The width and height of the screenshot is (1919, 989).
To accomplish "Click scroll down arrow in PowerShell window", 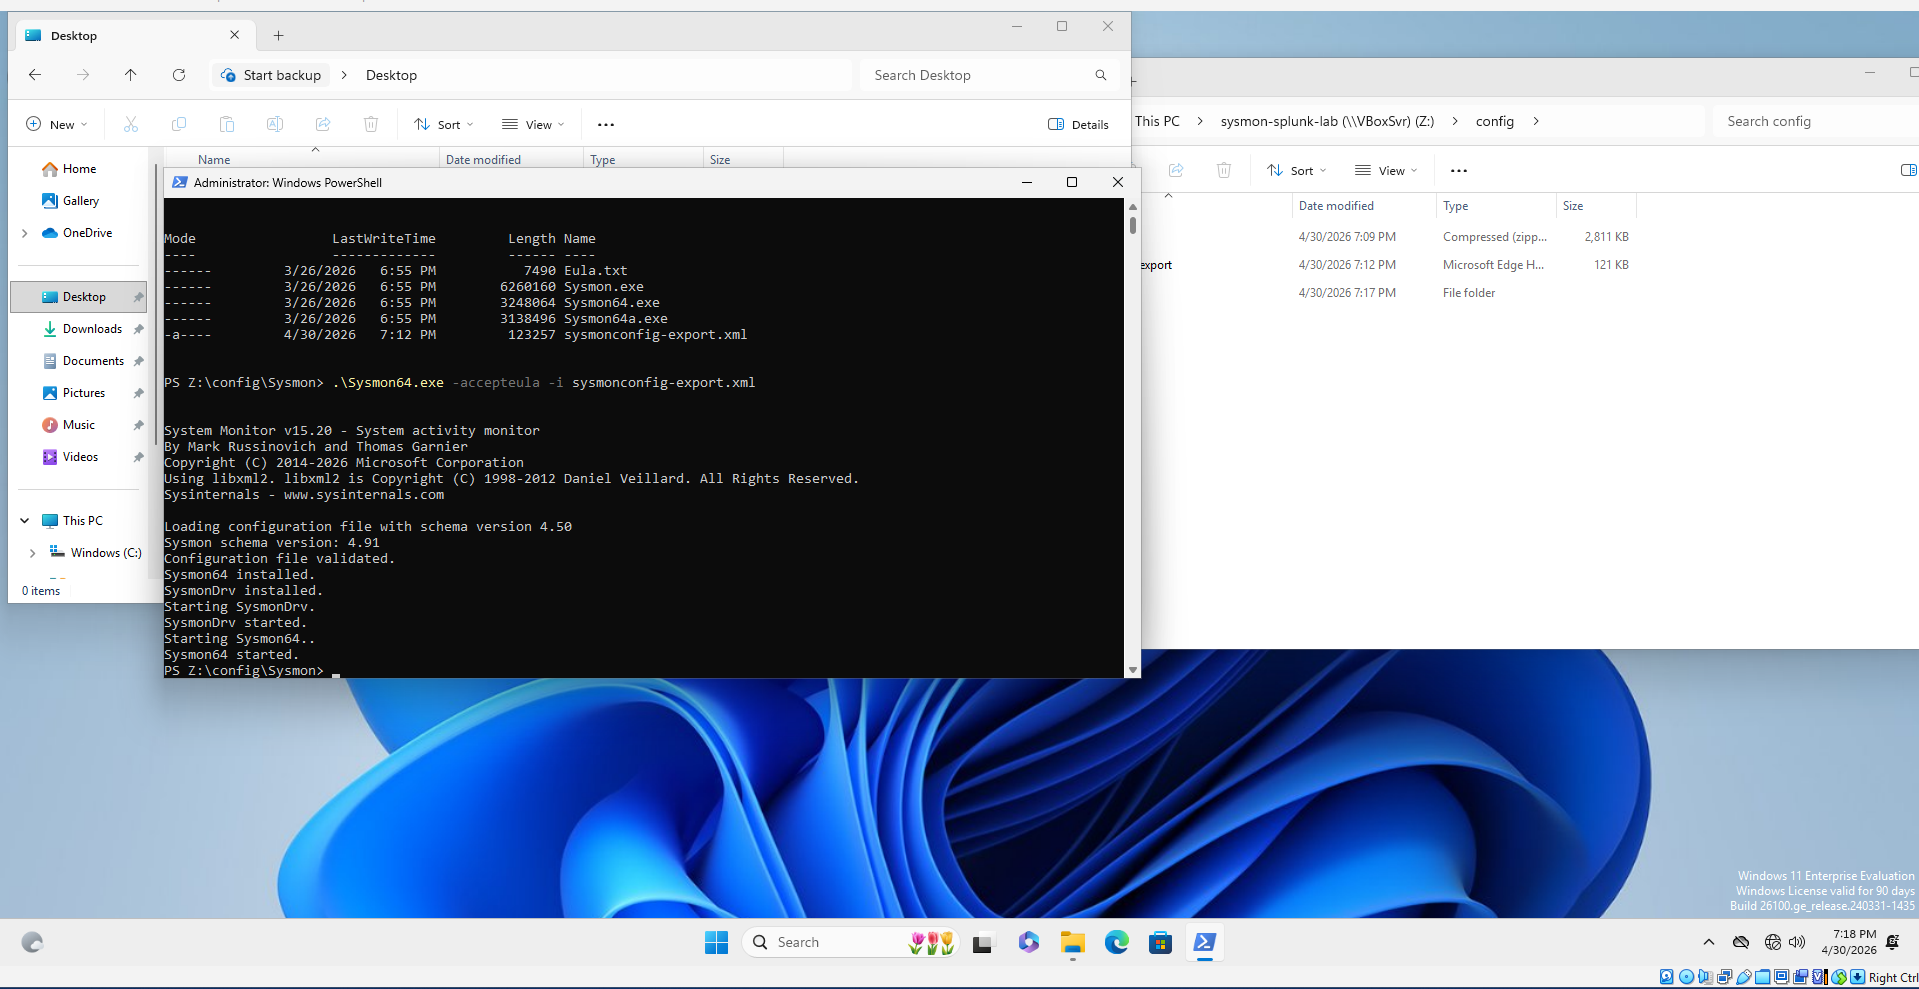I will (x=1133, y=670).
